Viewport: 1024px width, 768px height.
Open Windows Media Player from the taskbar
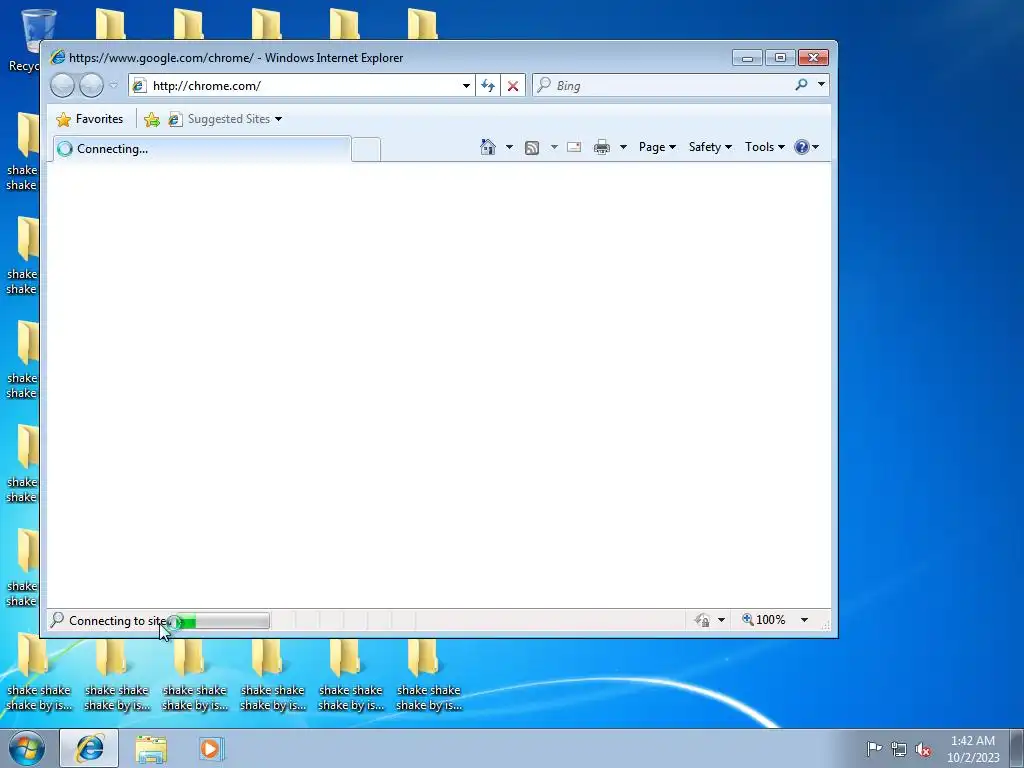click(210, 749)
